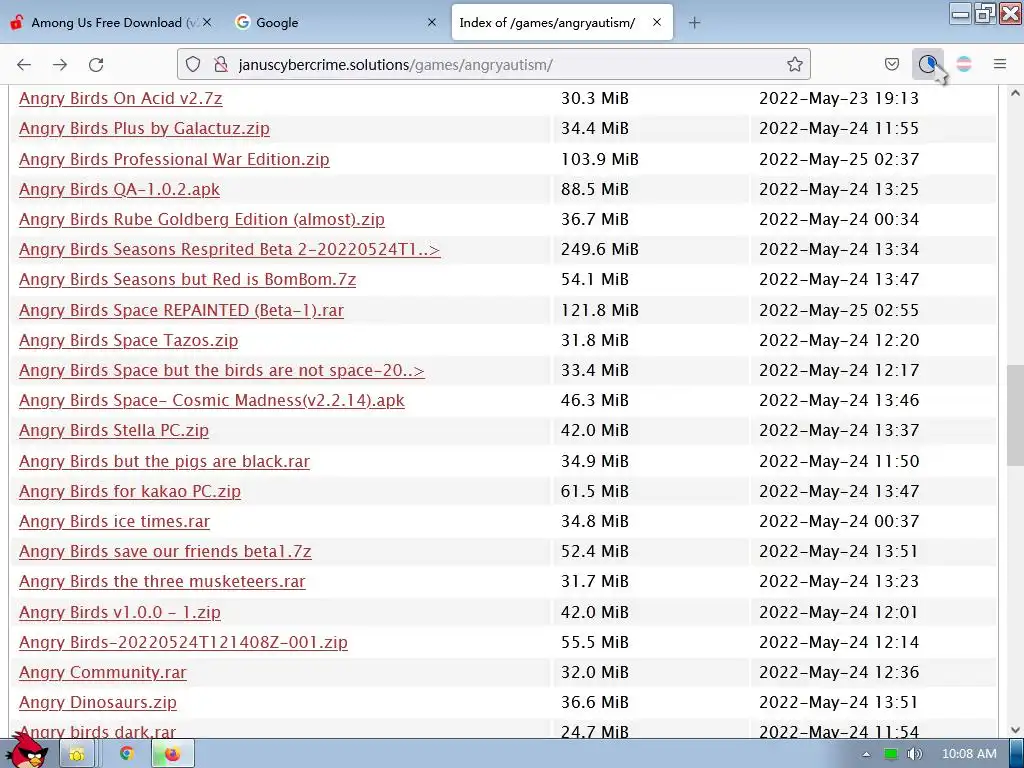This screenshot has height=768, width=1024.
Task: Click the blue circular extension toolbar icon
Action: (927, 64)
